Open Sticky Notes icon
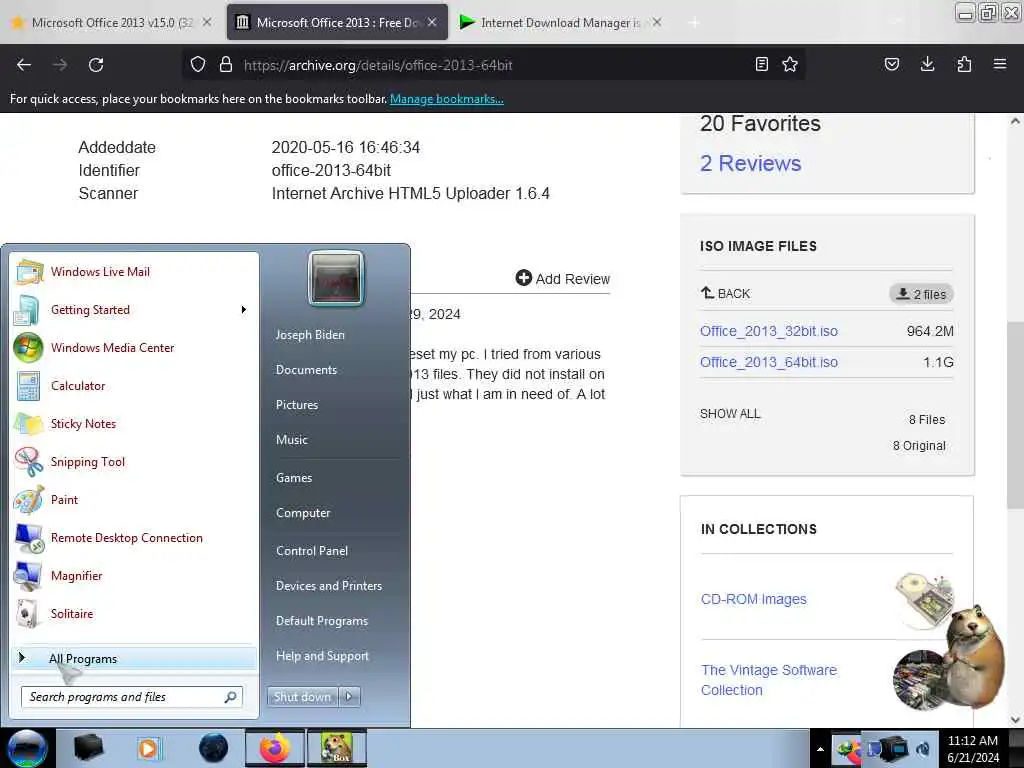1024x768 pixels. coord(28,424)
